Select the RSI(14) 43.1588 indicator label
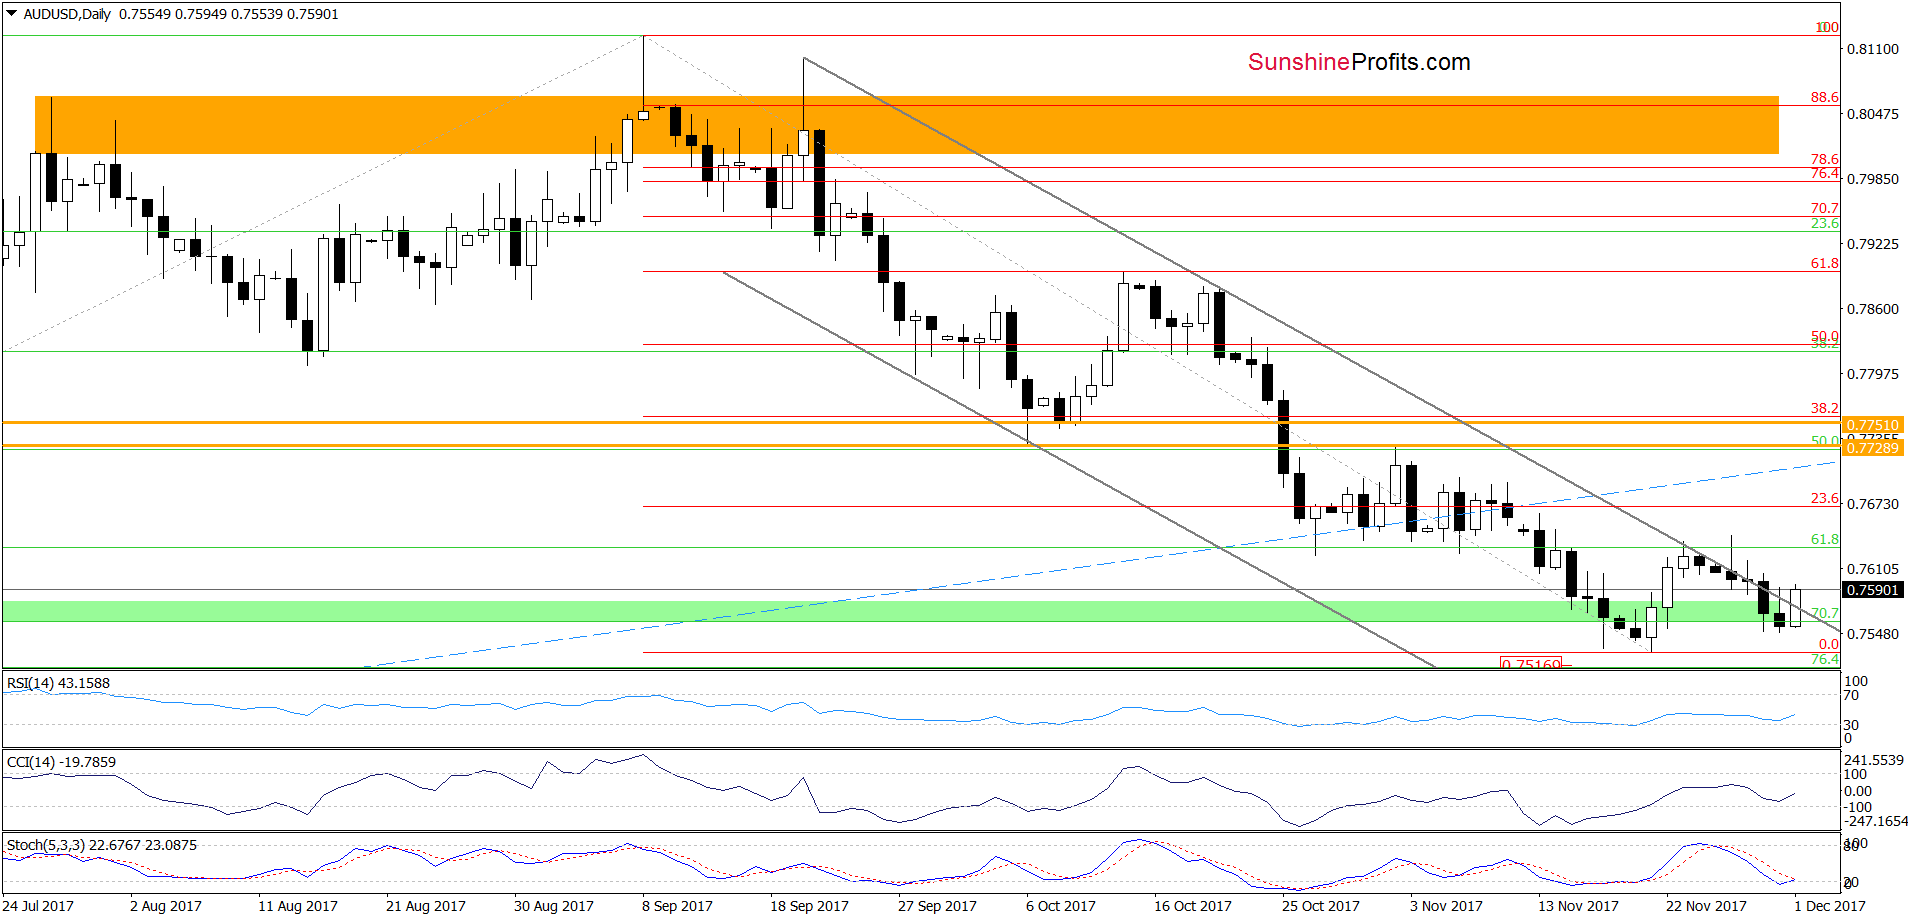1908x920 pixels. pos(58,683)
